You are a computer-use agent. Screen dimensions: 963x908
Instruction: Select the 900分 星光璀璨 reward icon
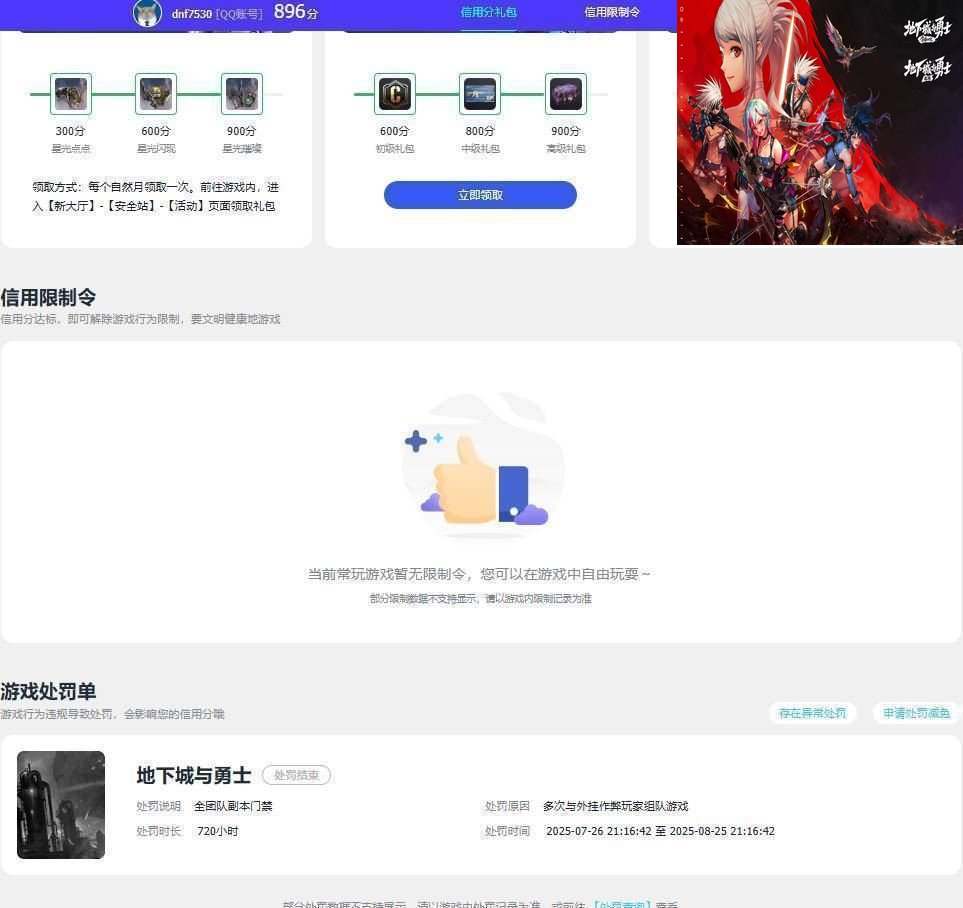pyautogui.click(x=242, y=94)
